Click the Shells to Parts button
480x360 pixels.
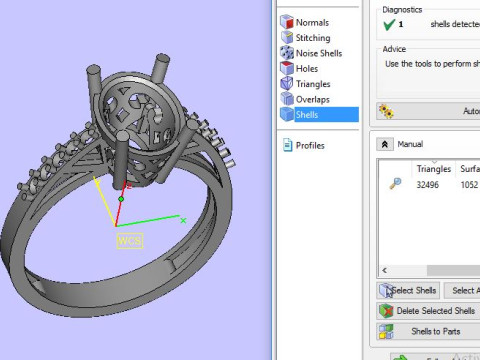pos(428,332)
